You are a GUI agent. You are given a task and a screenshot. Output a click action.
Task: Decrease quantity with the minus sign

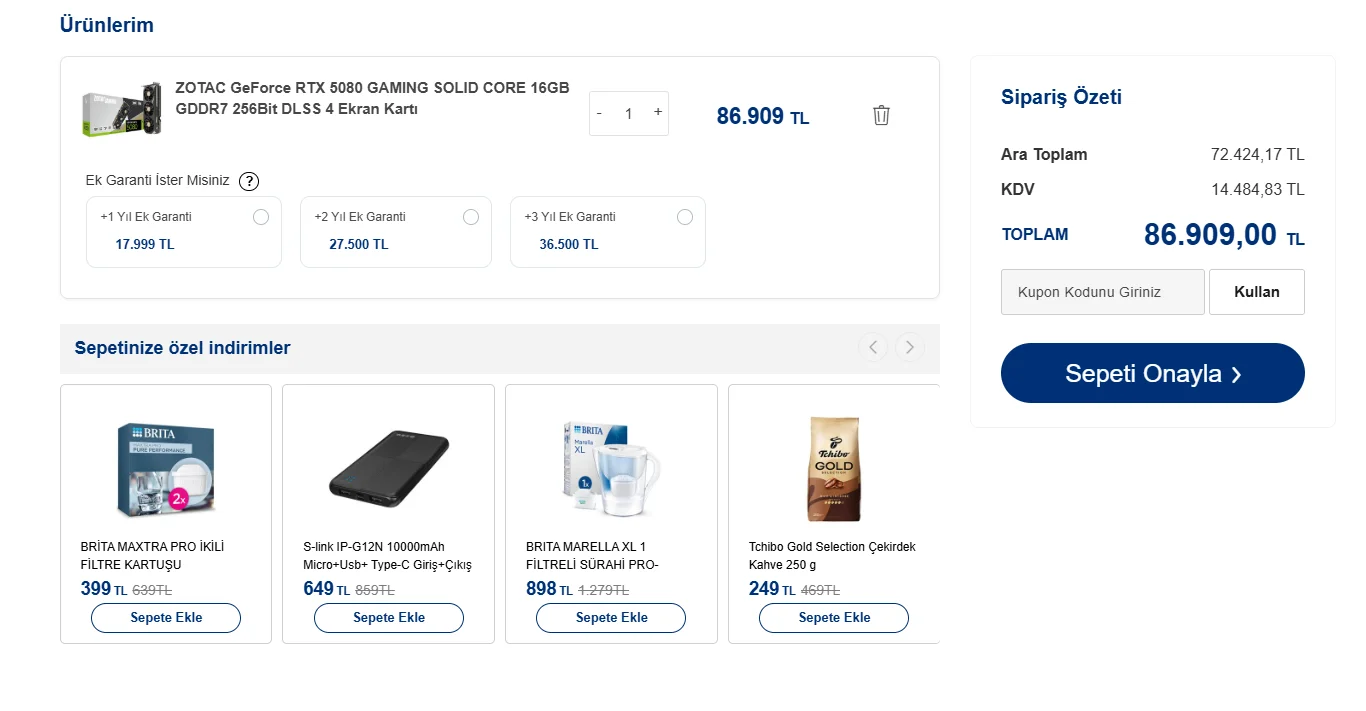pyautogui.click(x=599, y=113)
